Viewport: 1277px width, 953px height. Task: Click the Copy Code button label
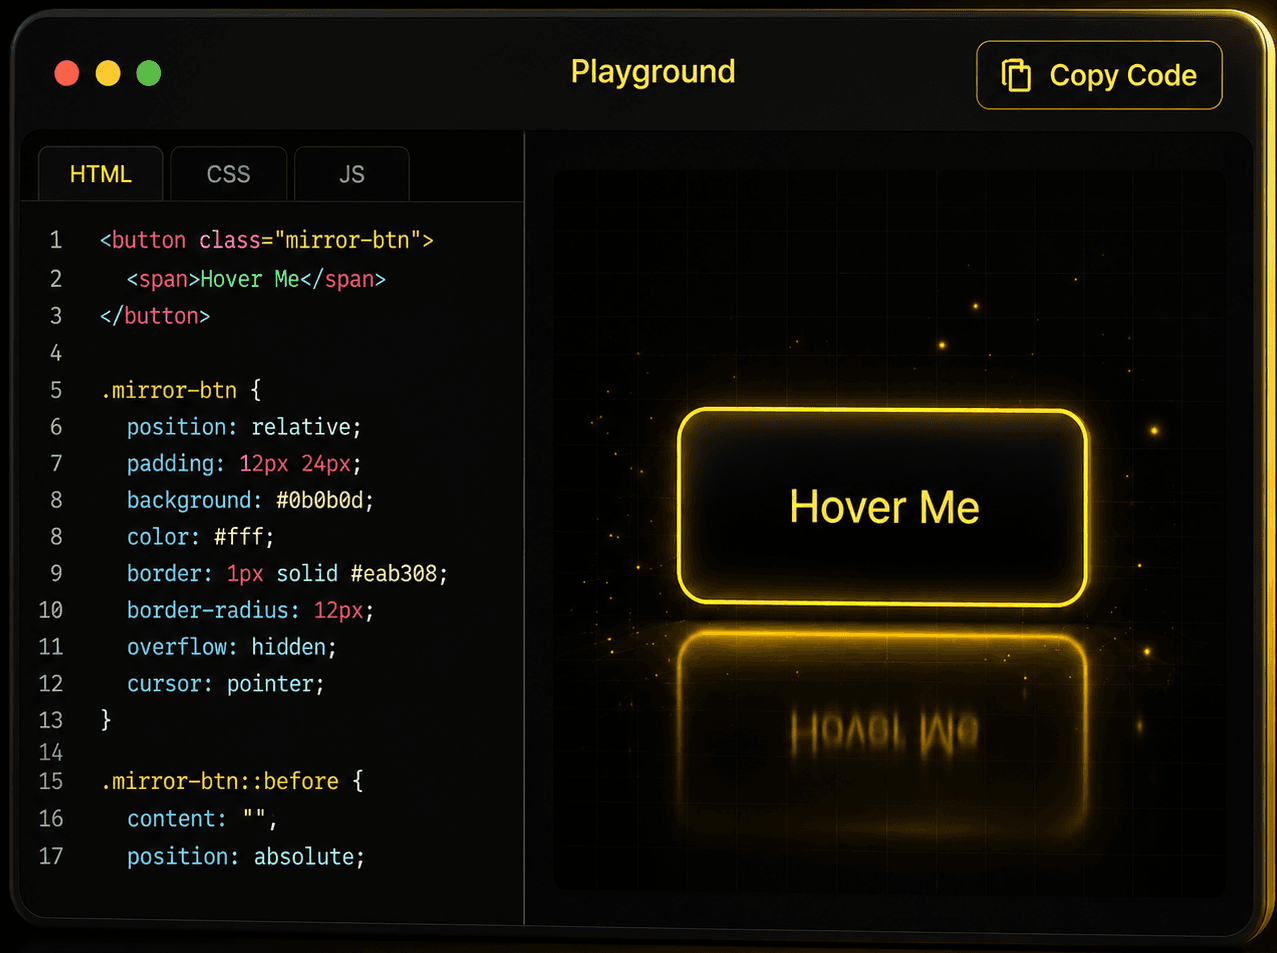click(1123, 75)
